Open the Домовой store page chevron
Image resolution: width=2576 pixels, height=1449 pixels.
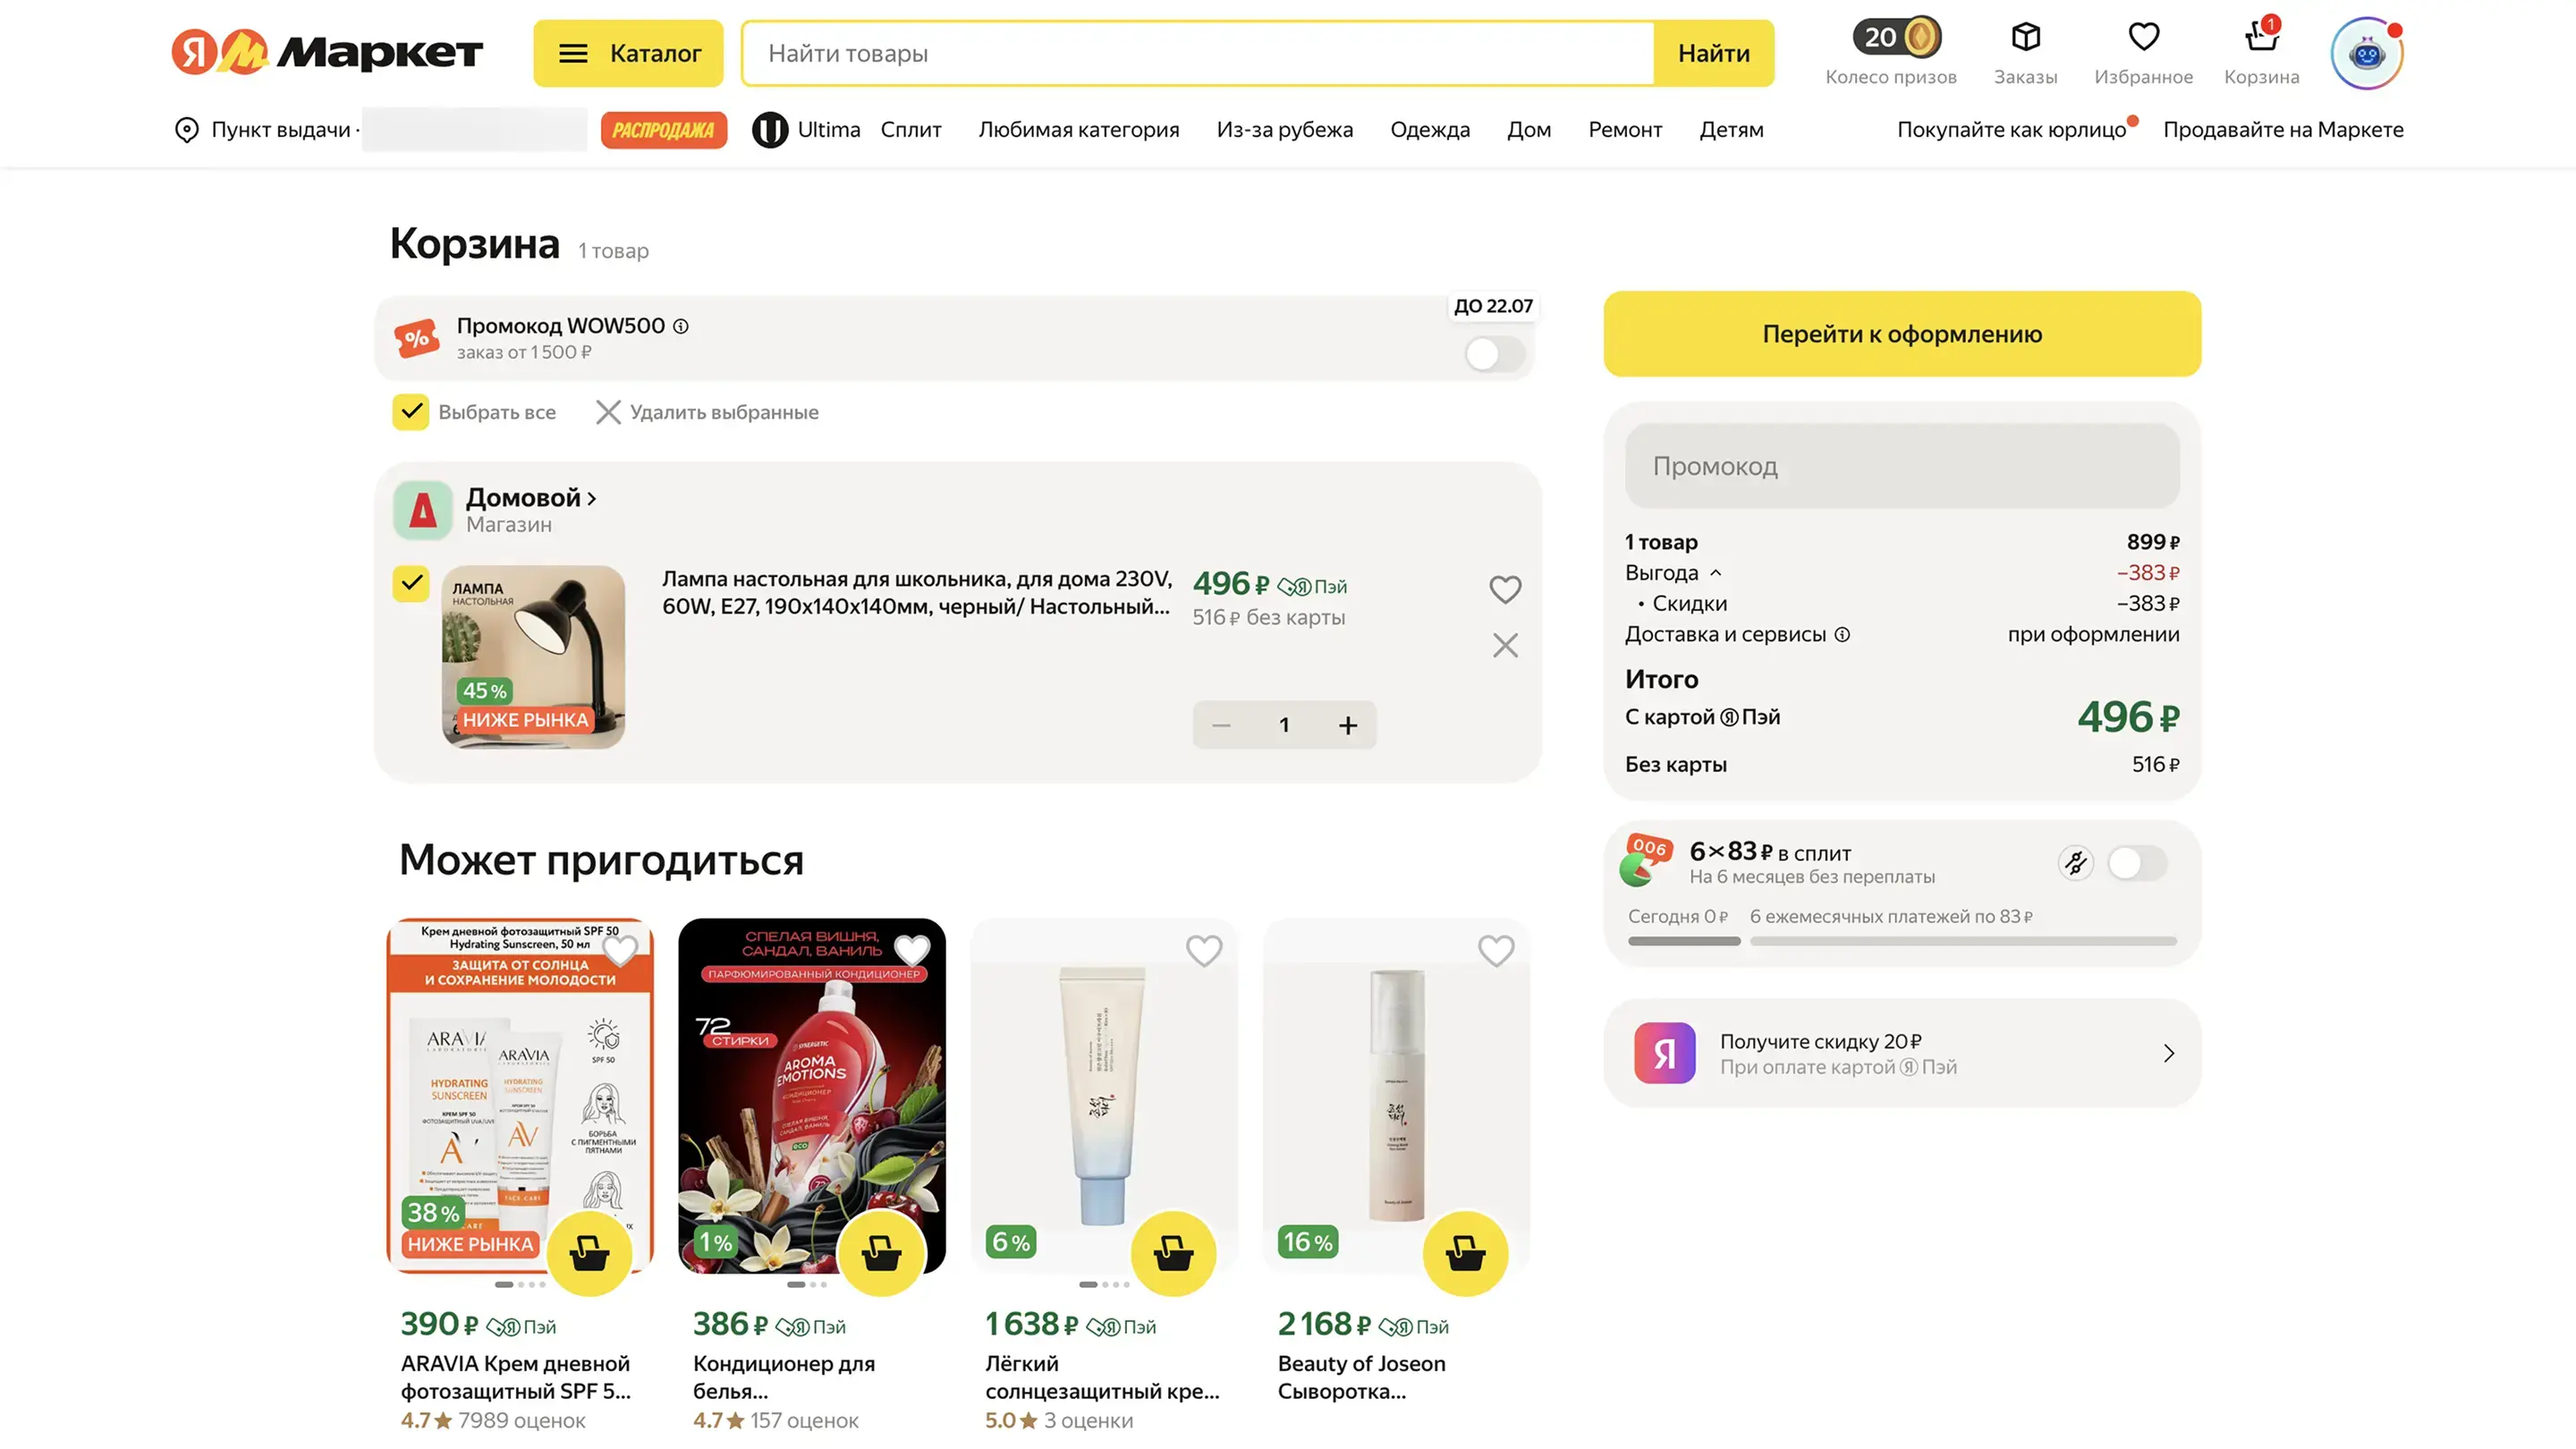click(592, 498)
